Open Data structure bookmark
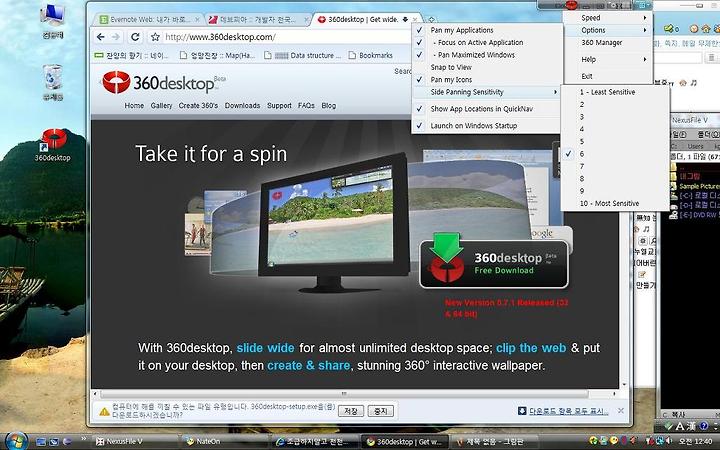The height and width of the screenshot is (450, 720). click(302, 55)
